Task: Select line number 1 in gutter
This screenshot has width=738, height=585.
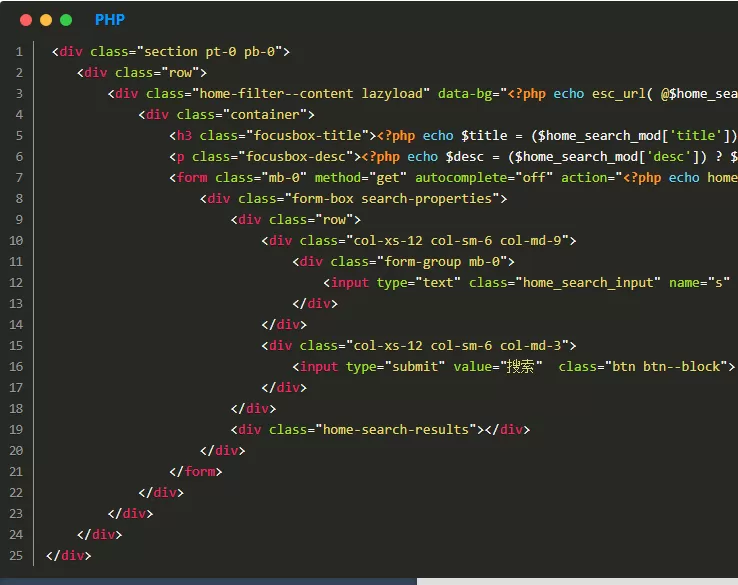Action: (19, 52)
